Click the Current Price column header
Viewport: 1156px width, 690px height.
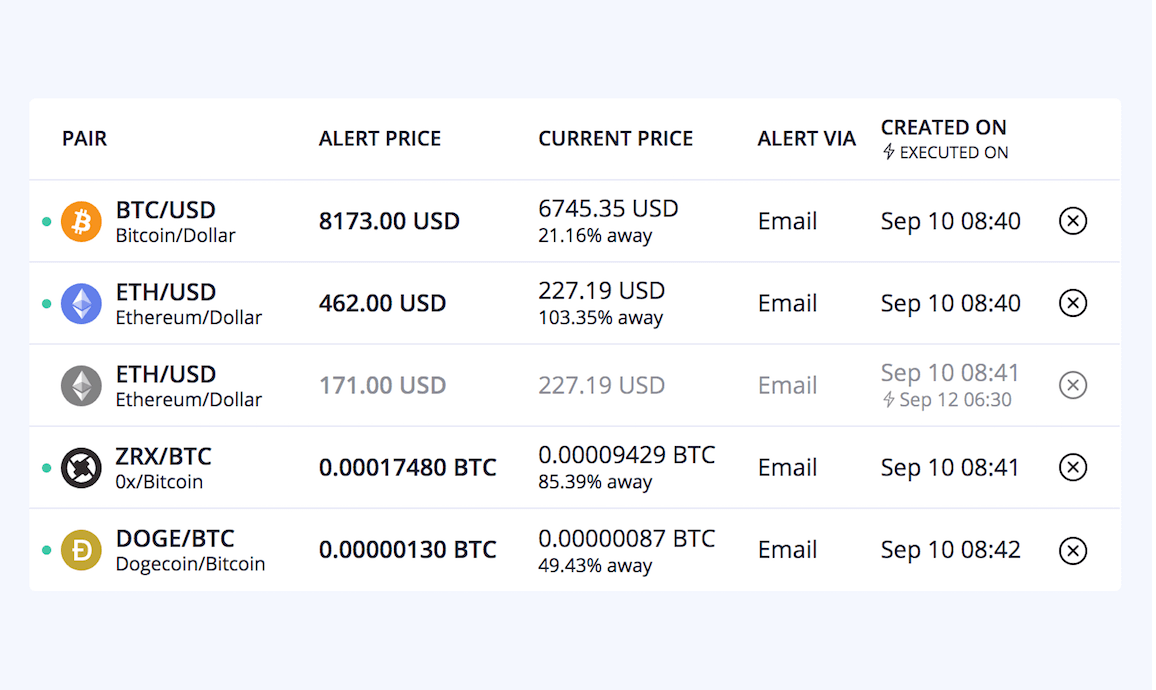click(x=615, y=139)
